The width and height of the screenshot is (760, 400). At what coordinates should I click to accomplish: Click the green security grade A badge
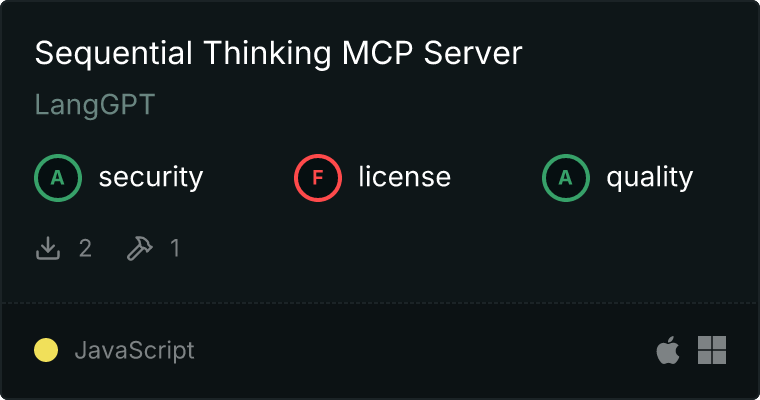[x=58, y=178]
